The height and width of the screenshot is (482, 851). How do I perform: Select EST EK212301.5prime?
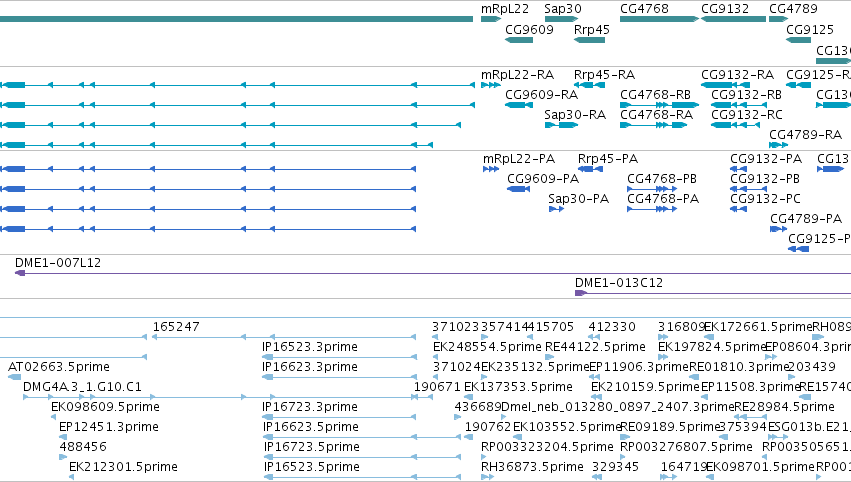[x=123, y=467]
